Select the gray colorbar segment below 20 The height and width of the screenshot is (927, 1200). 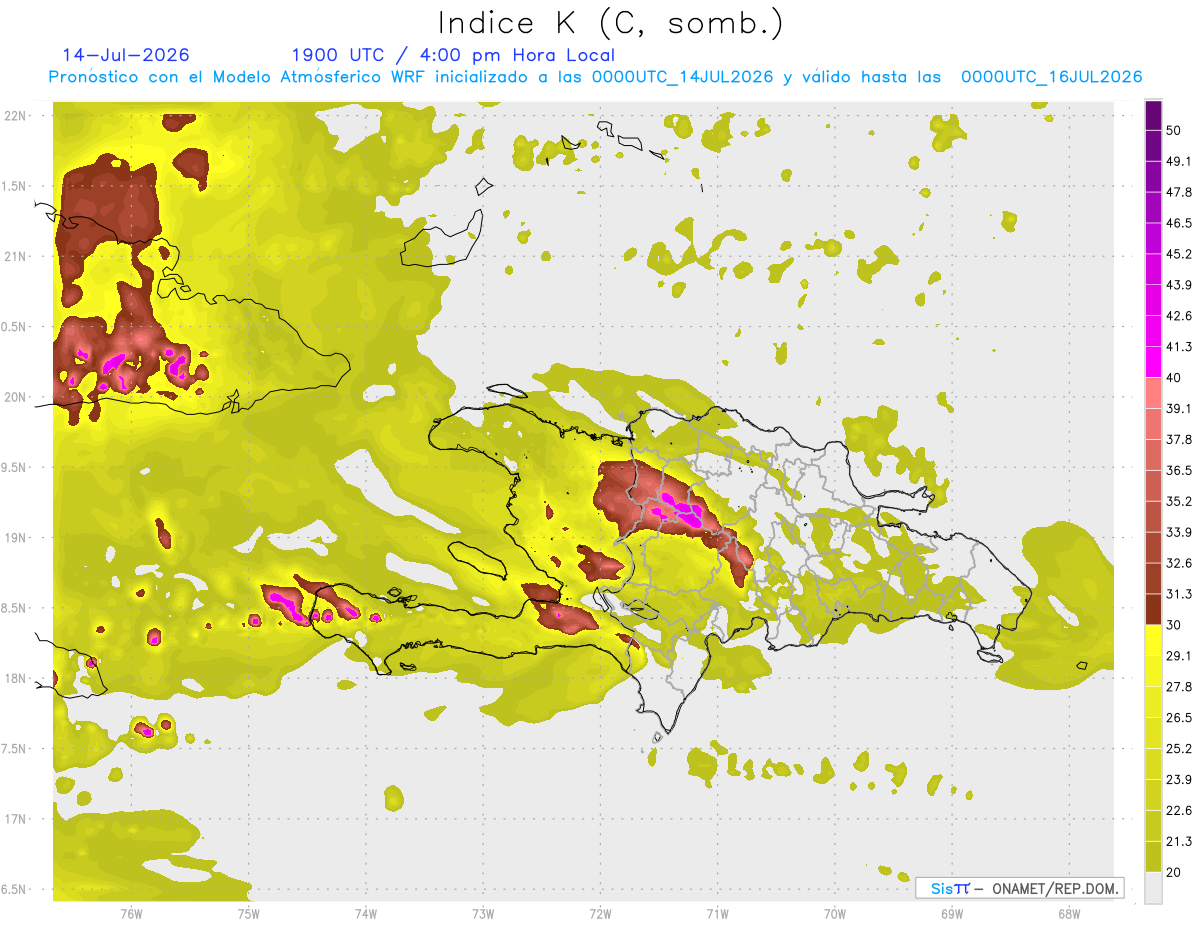tap(1153, 886)
